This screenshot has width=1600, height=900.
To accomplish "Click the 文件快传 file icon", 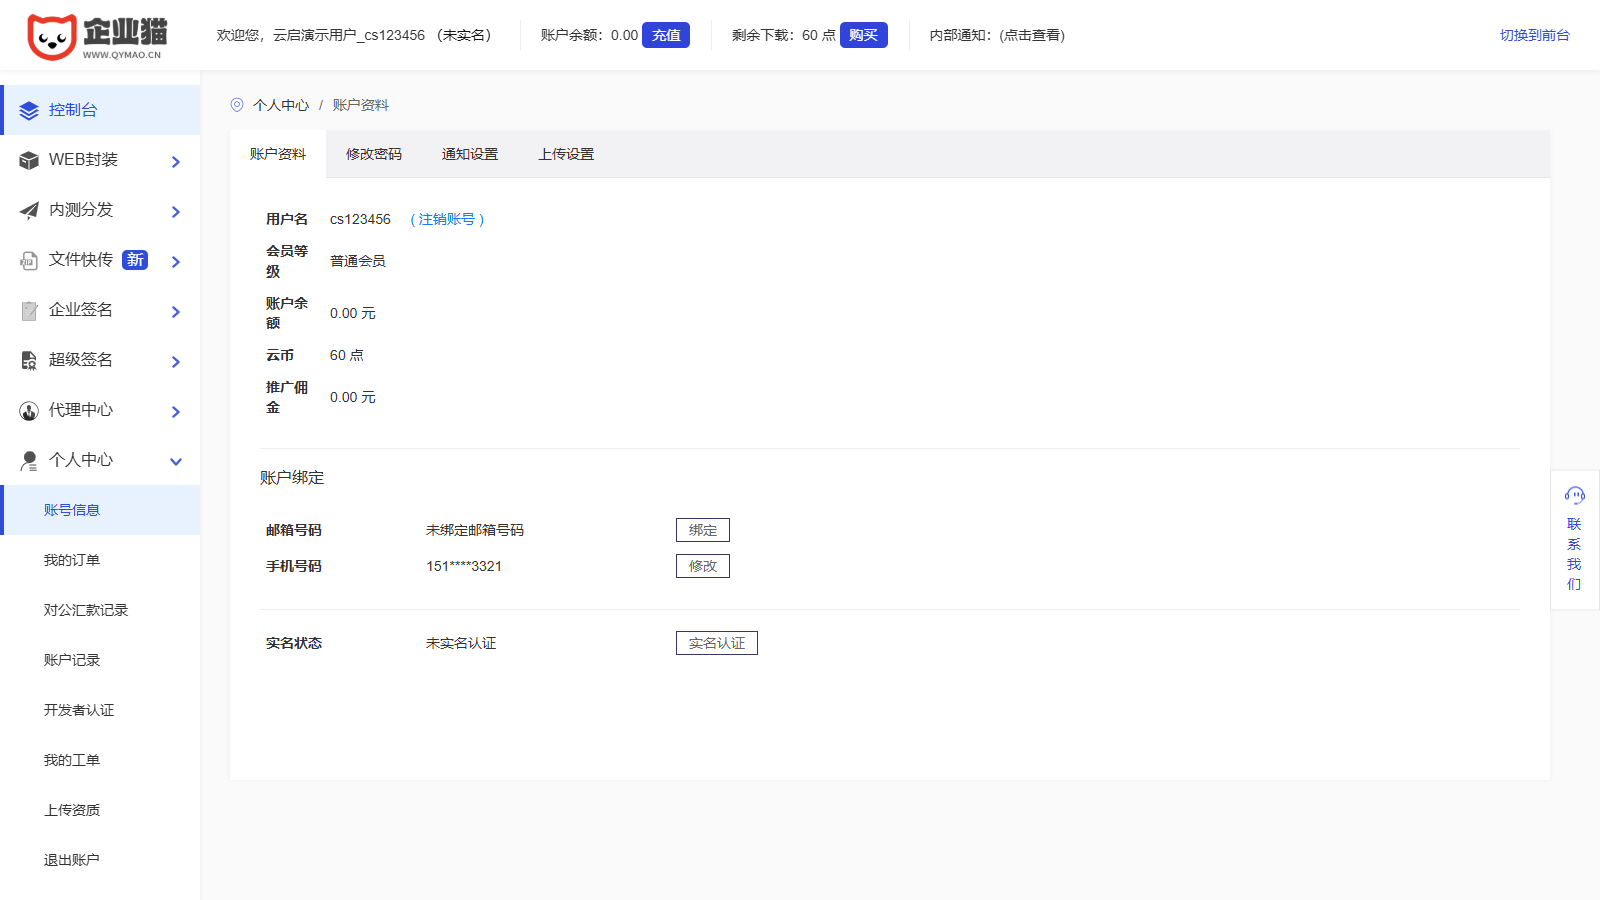I will pyautogui.click(x=29, y=260).
